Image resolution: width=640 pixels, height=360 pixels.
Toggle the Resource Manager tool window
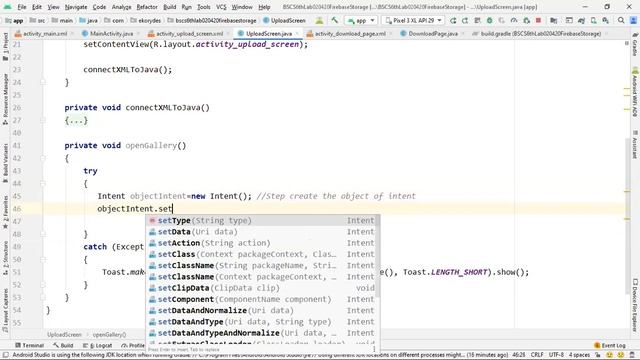(x=5, y=99)
